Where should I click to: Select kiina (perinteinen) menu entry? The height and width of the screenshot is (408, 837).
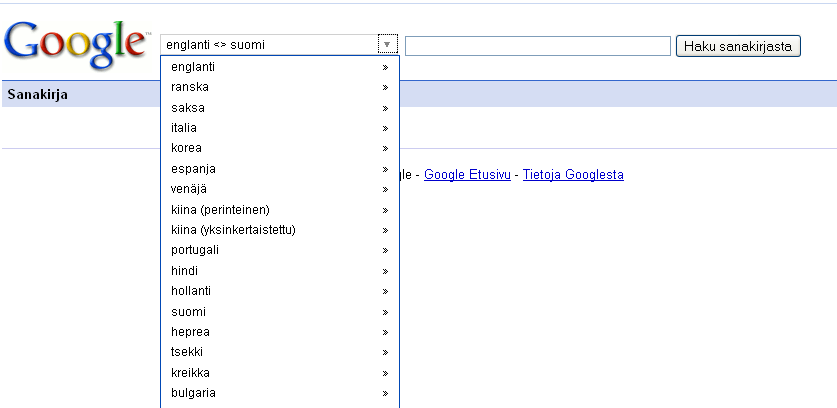220,209
